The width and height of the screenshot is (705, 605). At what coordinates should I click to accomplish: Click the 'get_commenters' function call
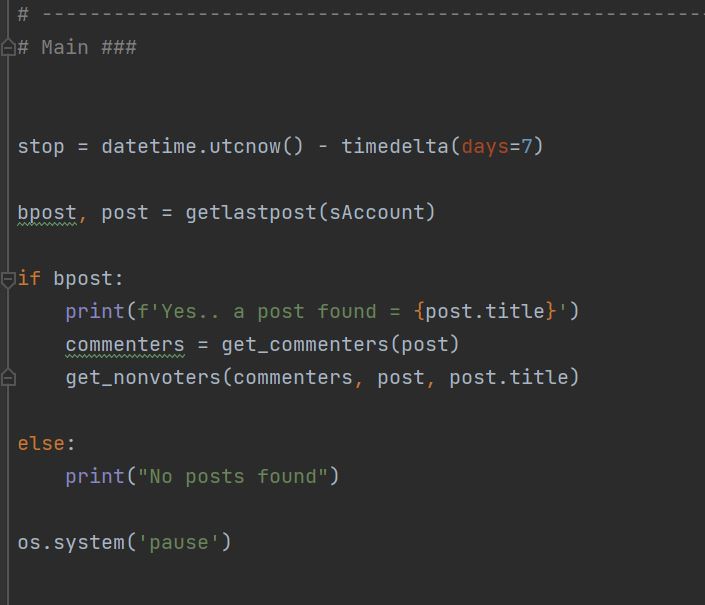point(305,345)
